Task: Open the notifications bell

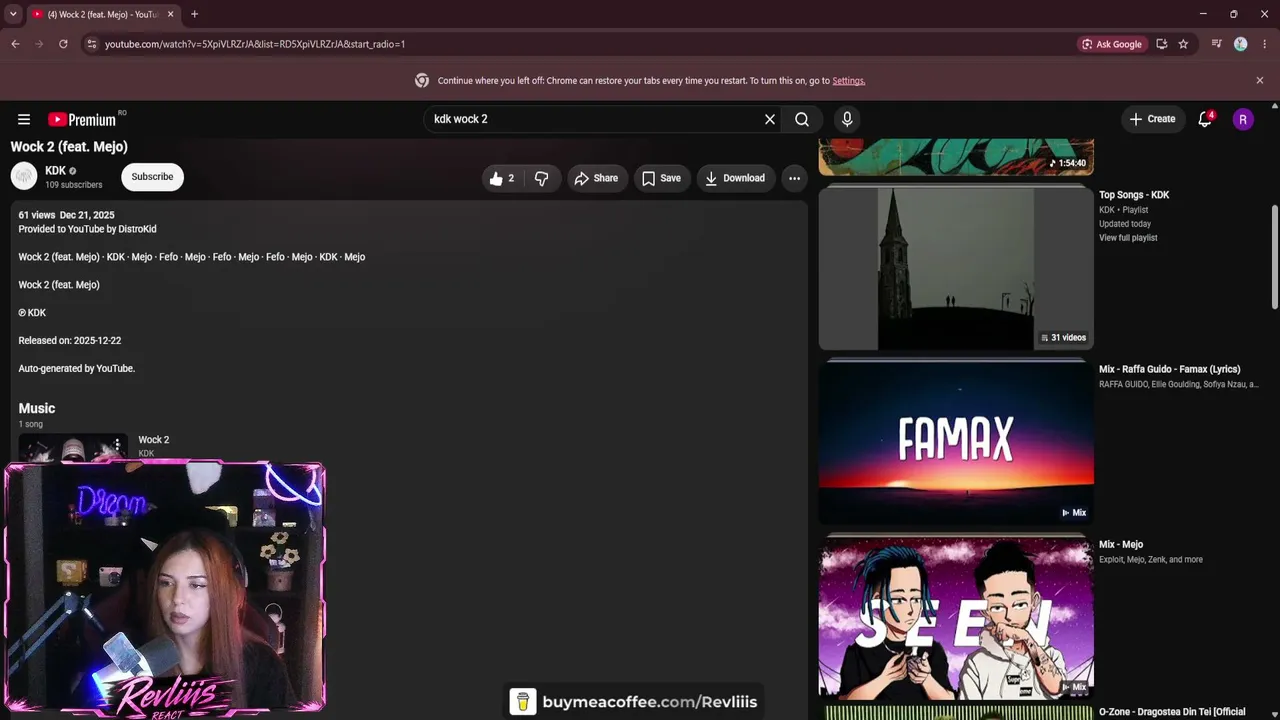Action: [x=1205, y=119]
